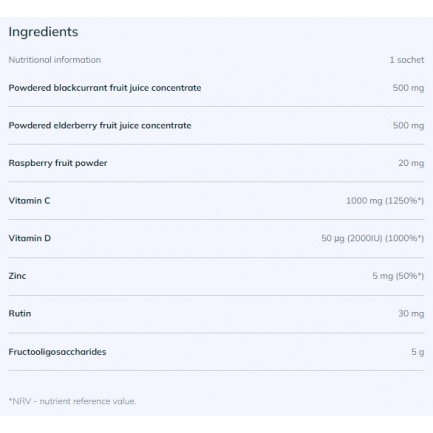Click the 5 mg (50%*) zinc value
This screenshot has height=433, width=433.
click(x=398, y=276)
